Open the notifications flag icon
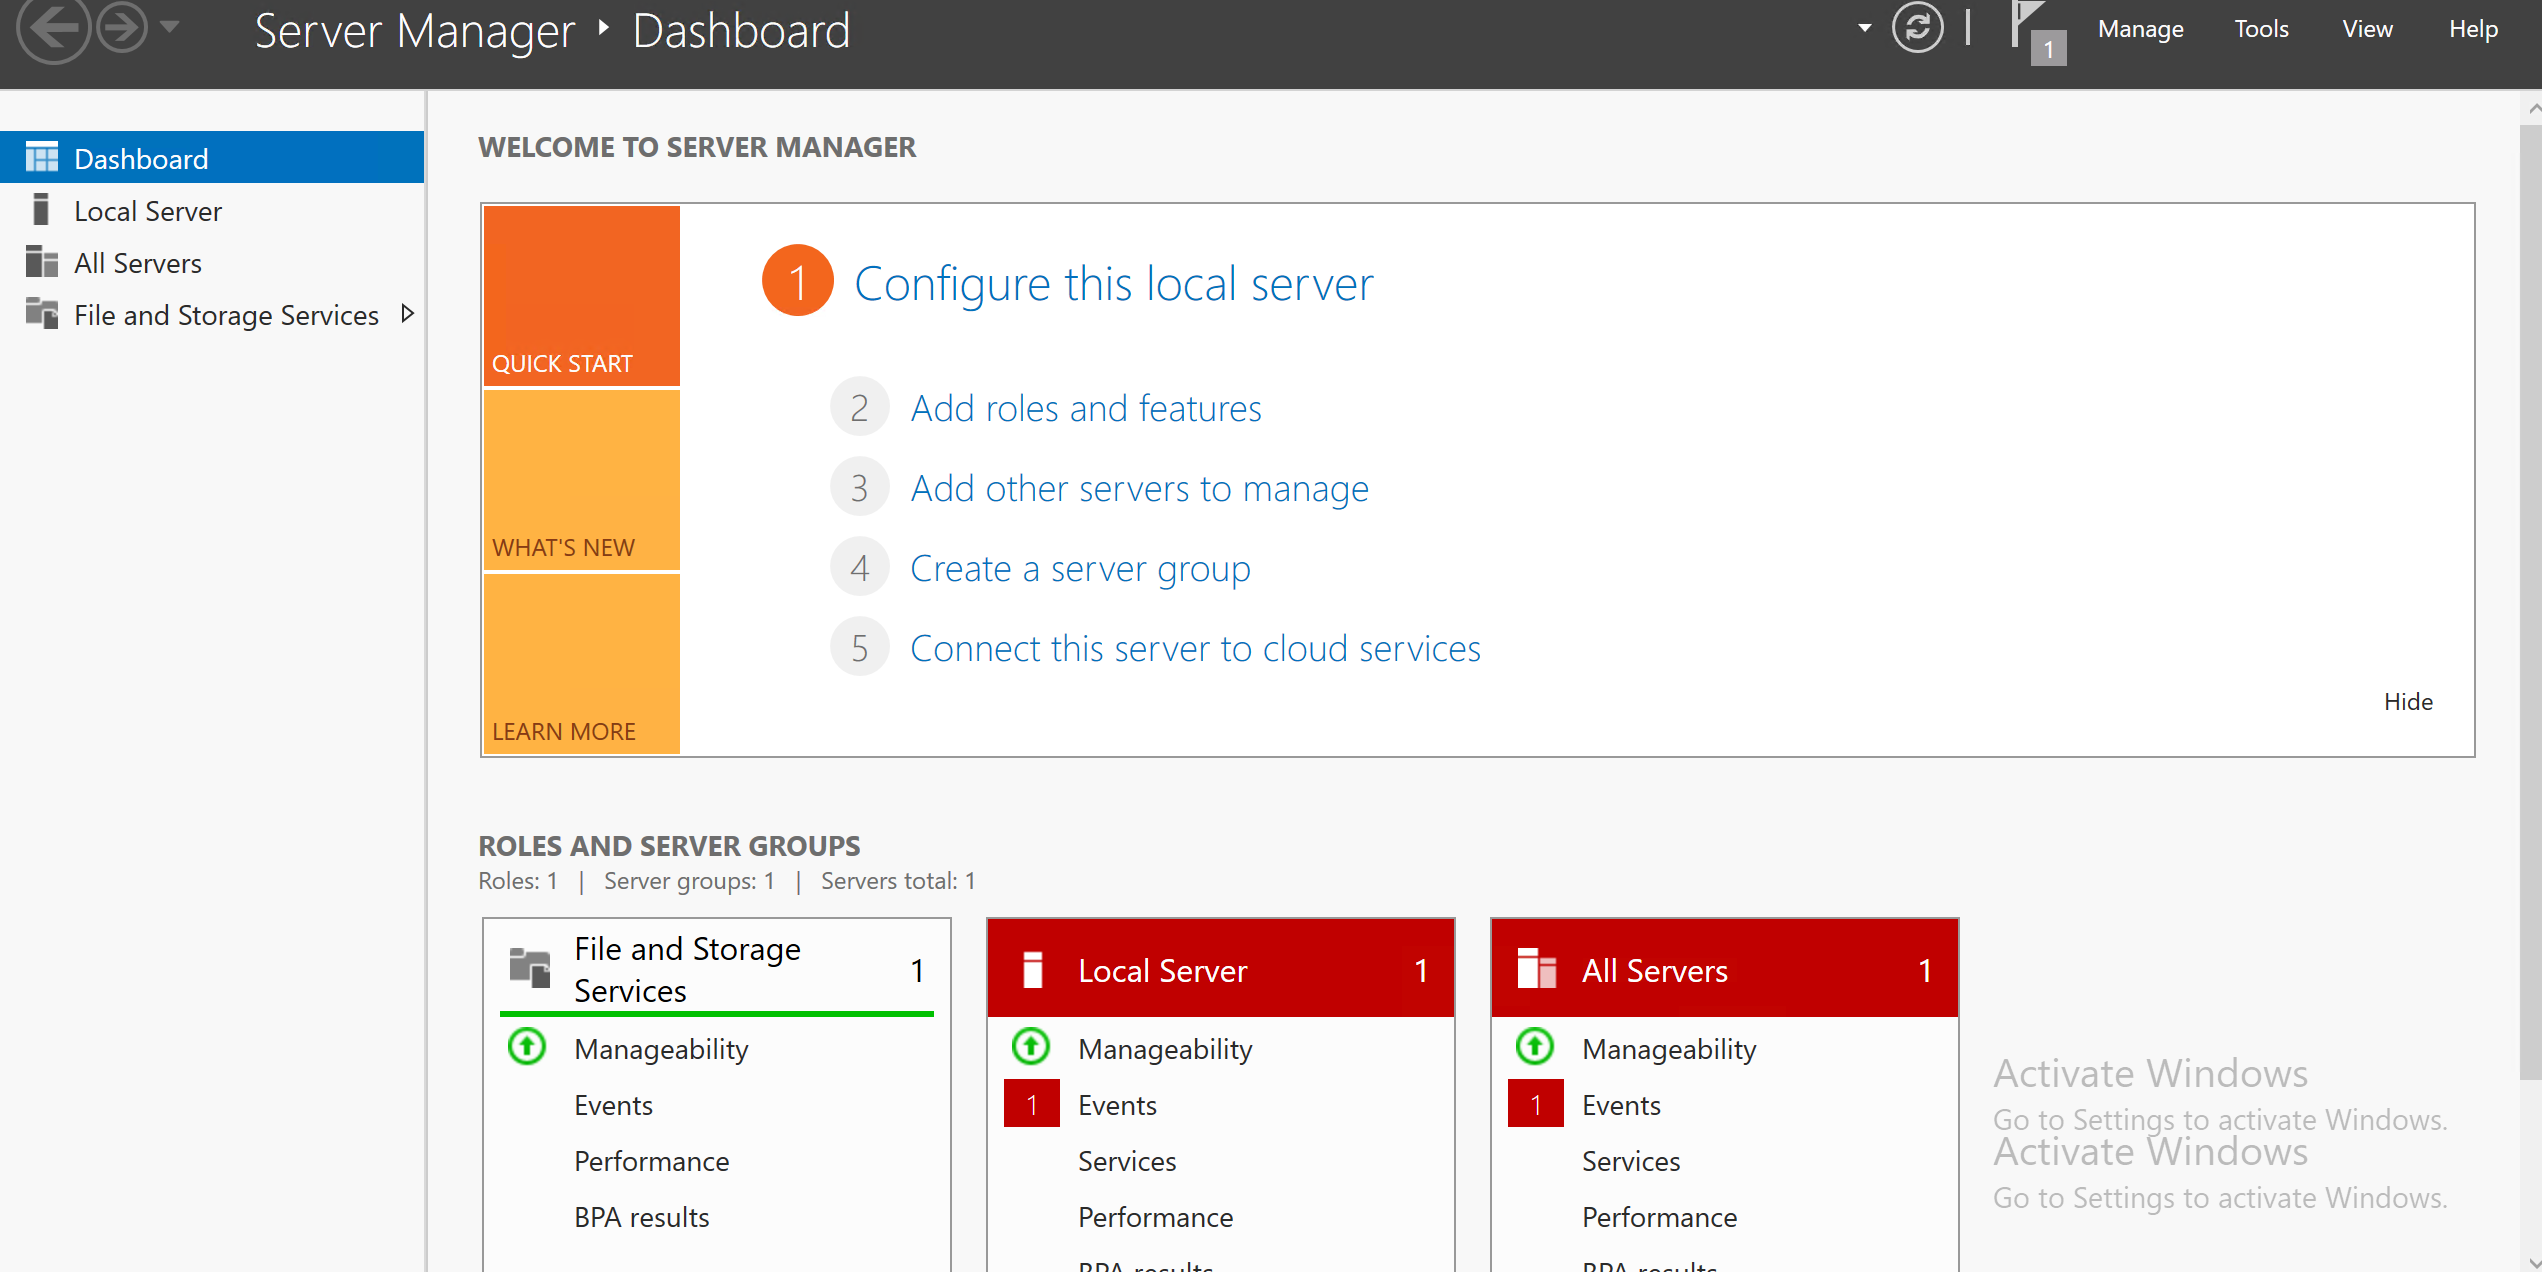 (2030, 28)
